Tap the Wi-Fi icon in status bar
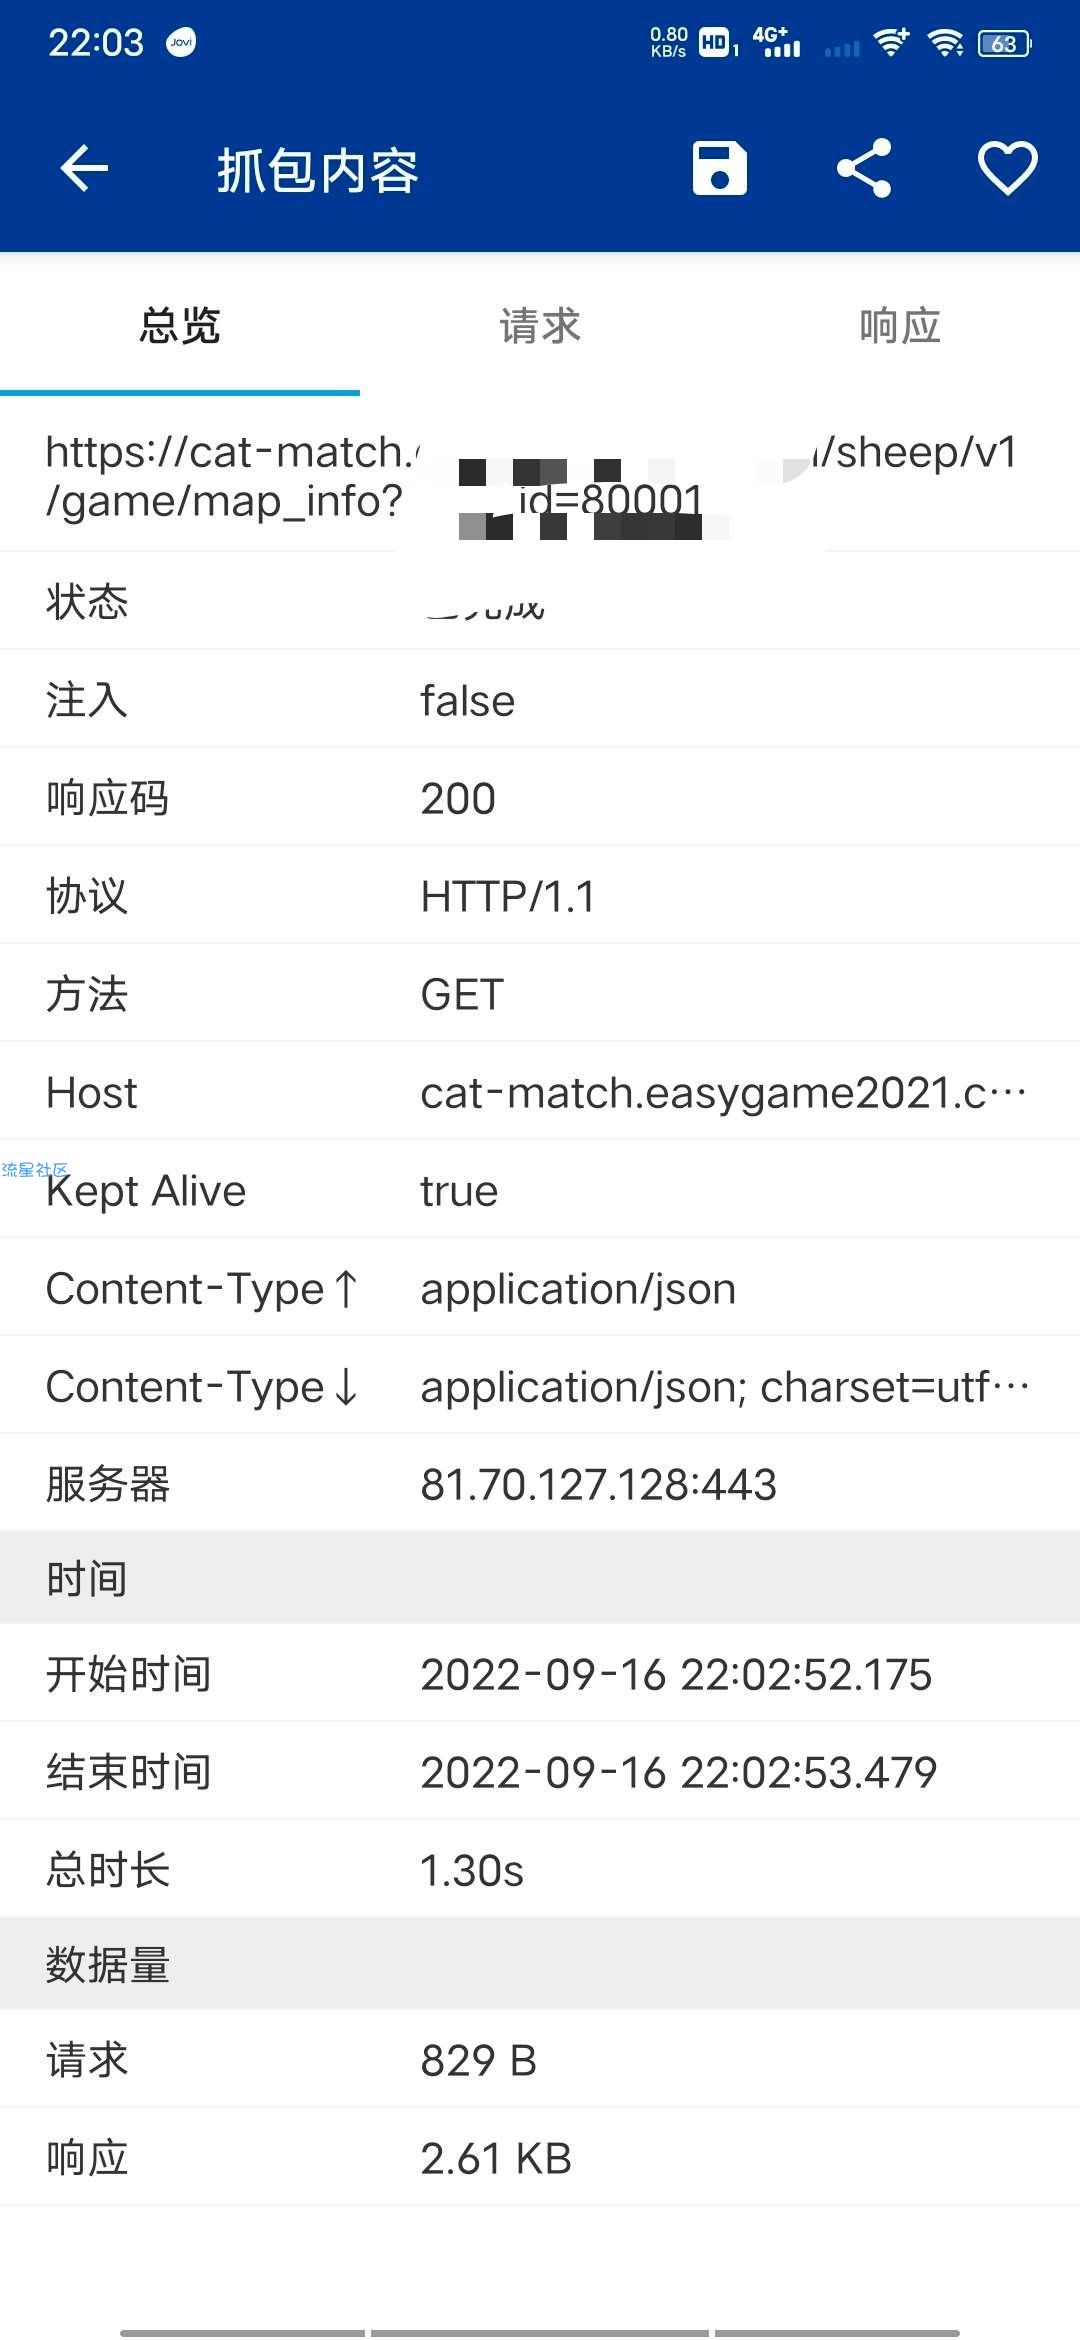1080x2340 pixels. (x=945, y=43)
